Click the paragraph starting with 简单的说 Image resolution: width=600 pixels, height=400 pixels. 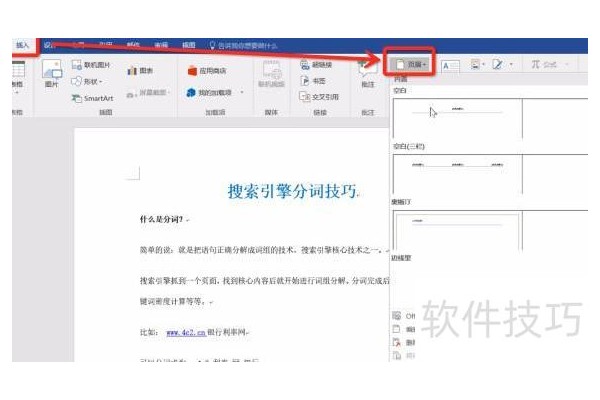[264, 250]
